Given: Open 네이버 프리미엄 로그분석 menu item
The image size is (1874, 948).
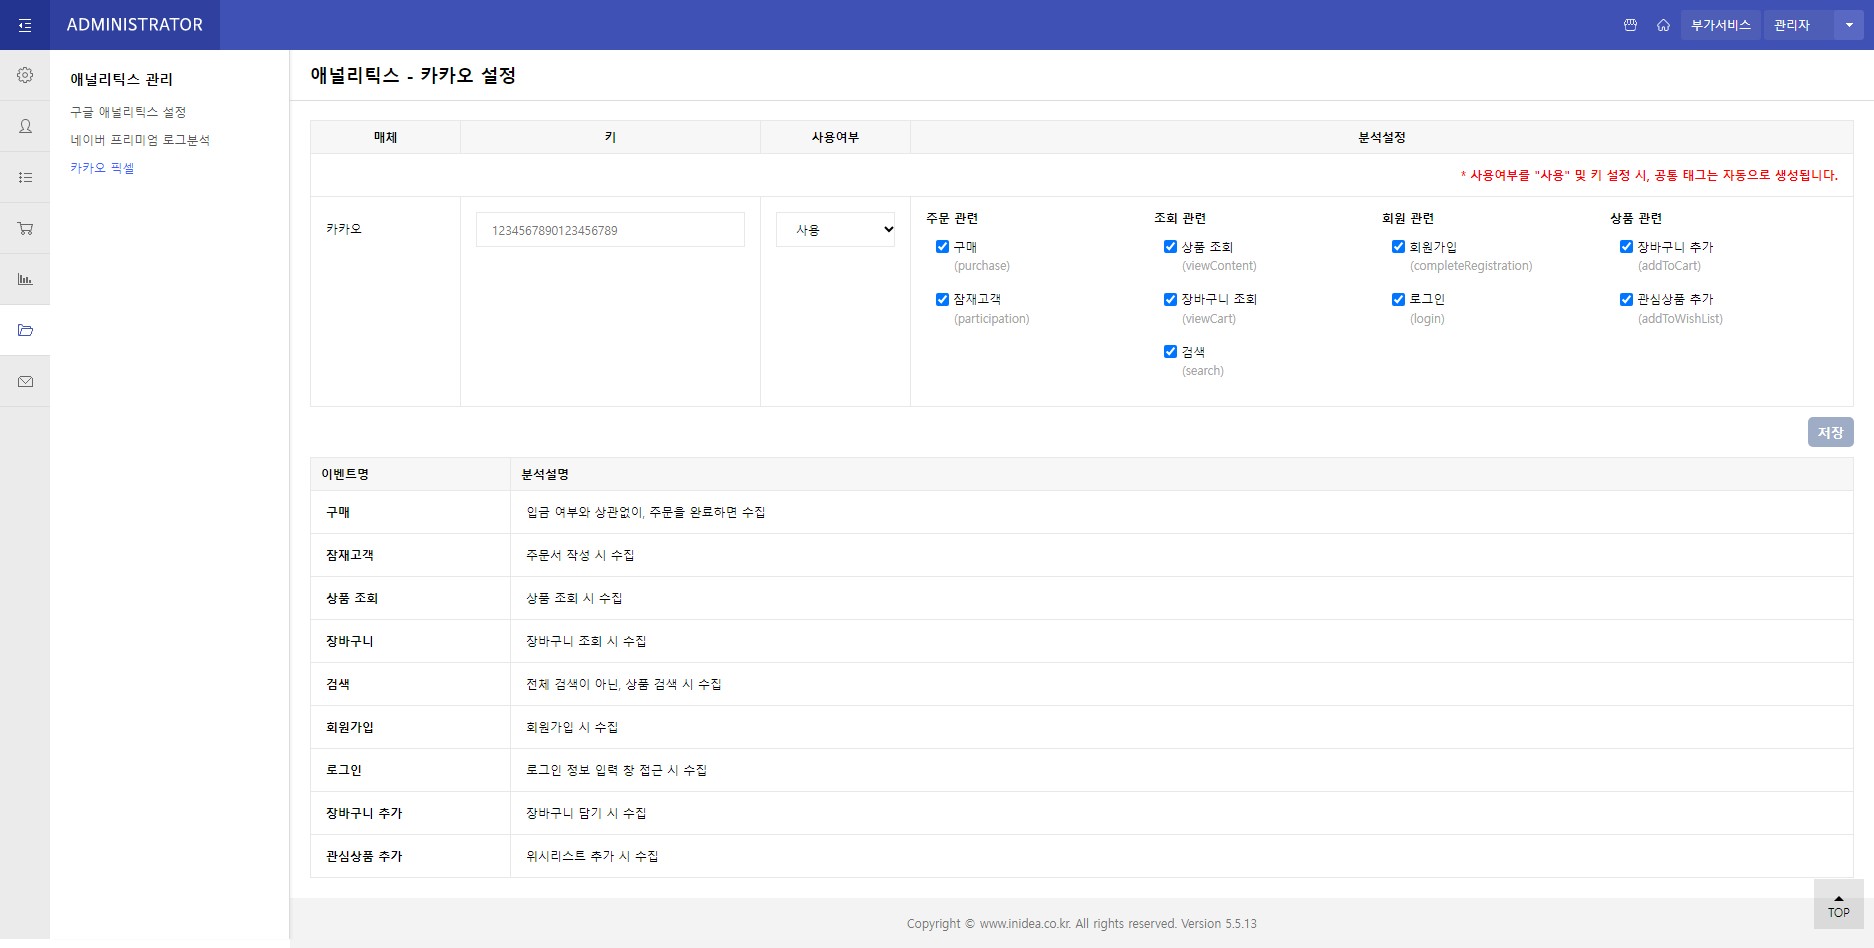Looking at the screenshot, I should pyautogui.click(x=140, y=140).
